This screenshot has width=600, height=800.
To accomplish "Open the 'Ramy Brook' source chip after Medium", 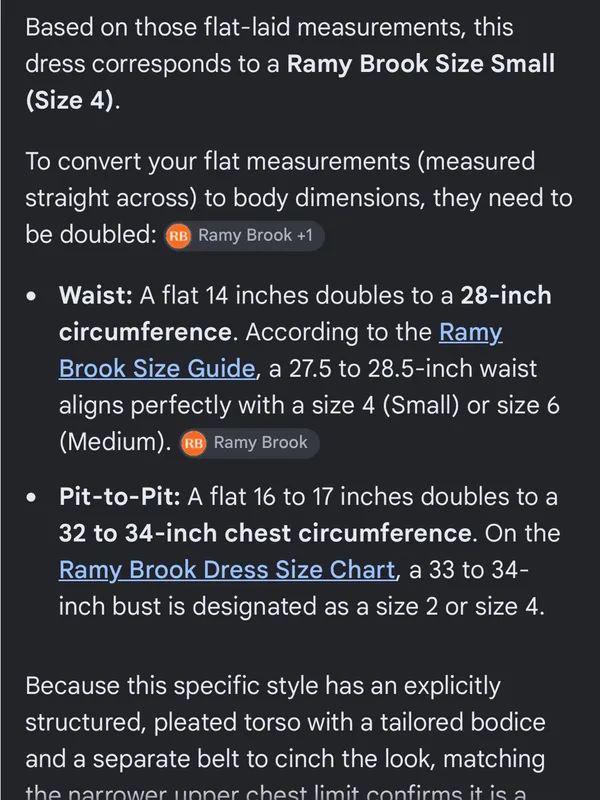I will (250, 443).
